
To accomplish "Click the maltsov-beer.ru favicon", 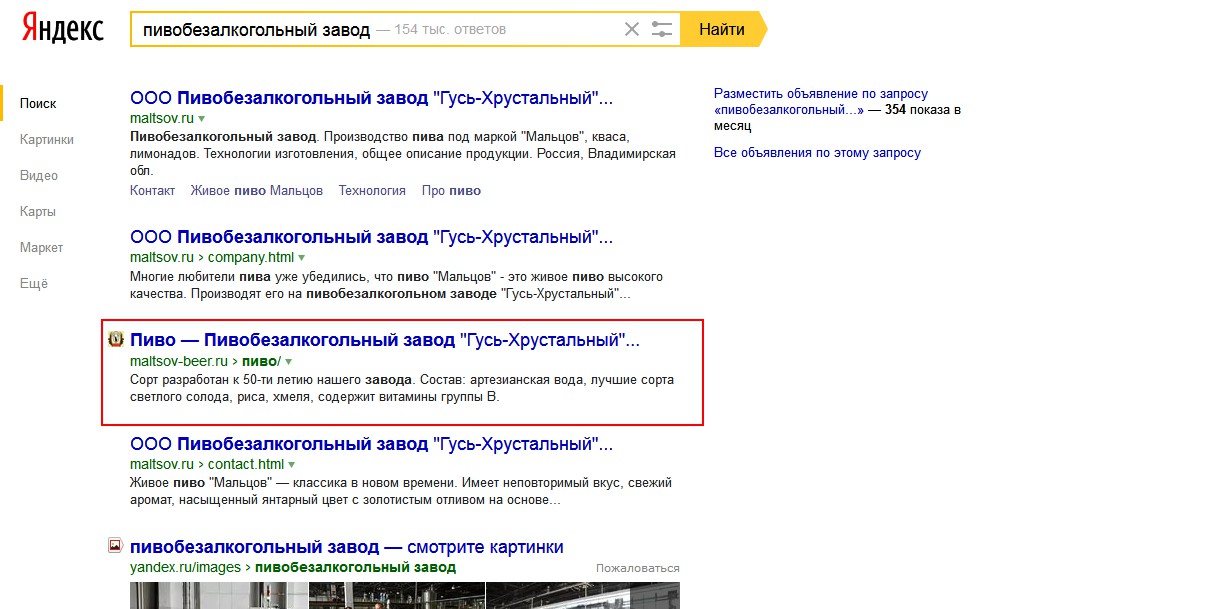I will (115, 339).
